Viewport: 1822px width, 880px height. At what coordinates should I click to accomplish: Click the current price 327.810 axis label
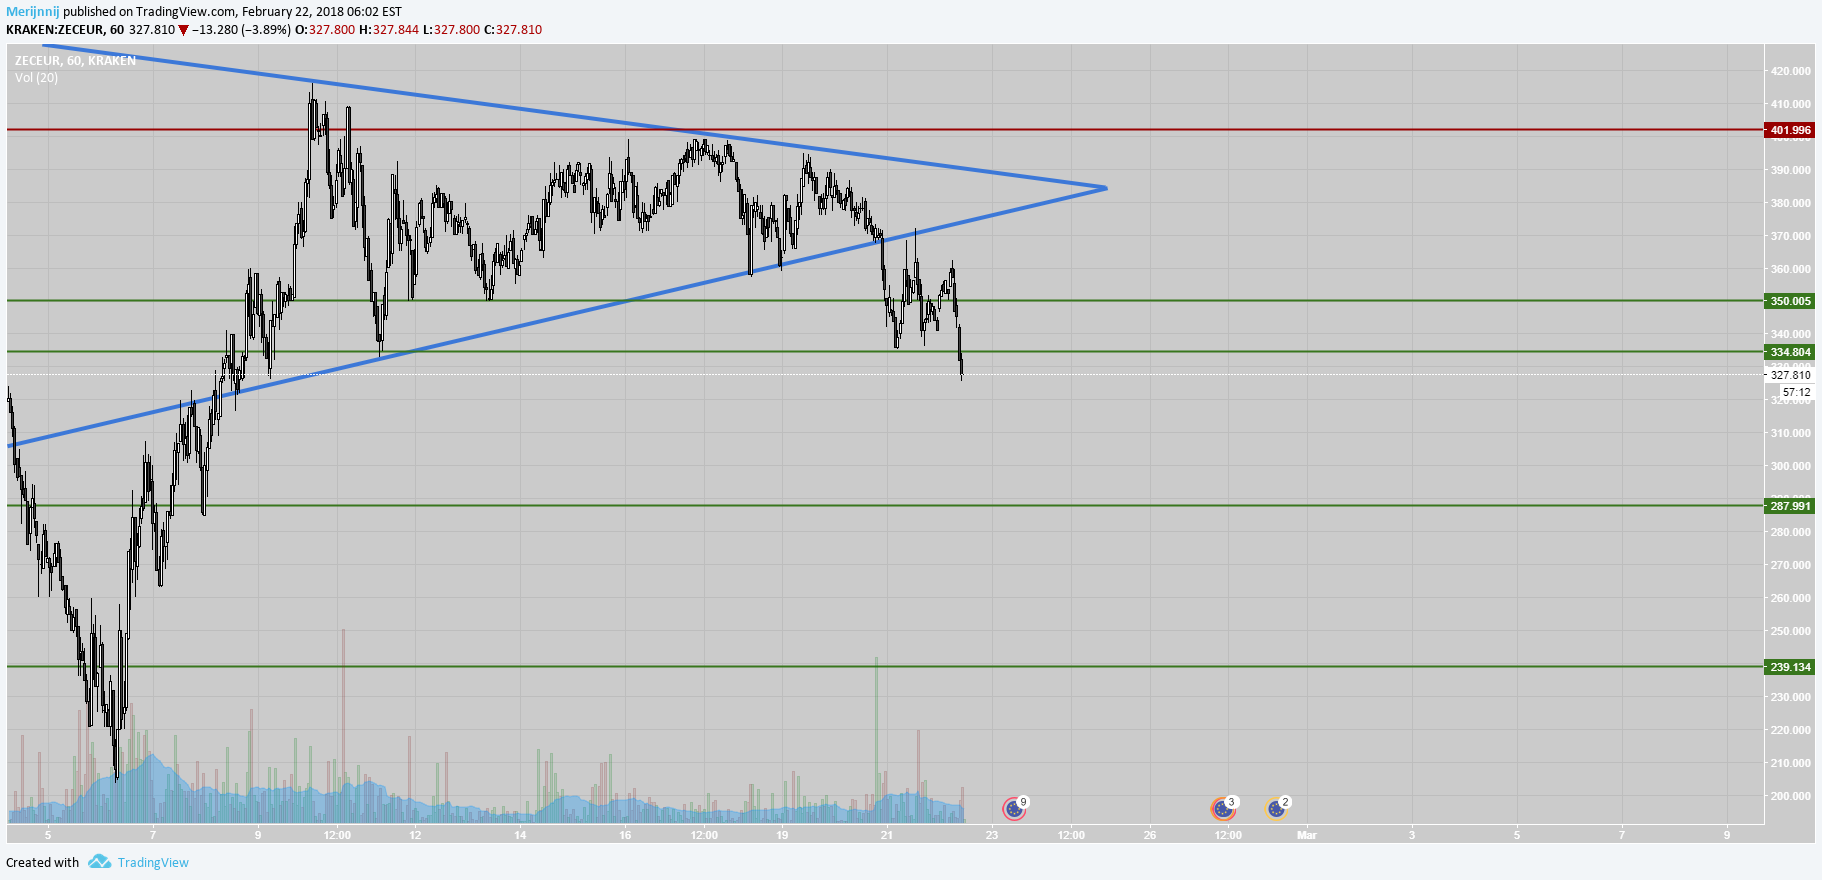pyautogui.click(x=1790, y=375)
